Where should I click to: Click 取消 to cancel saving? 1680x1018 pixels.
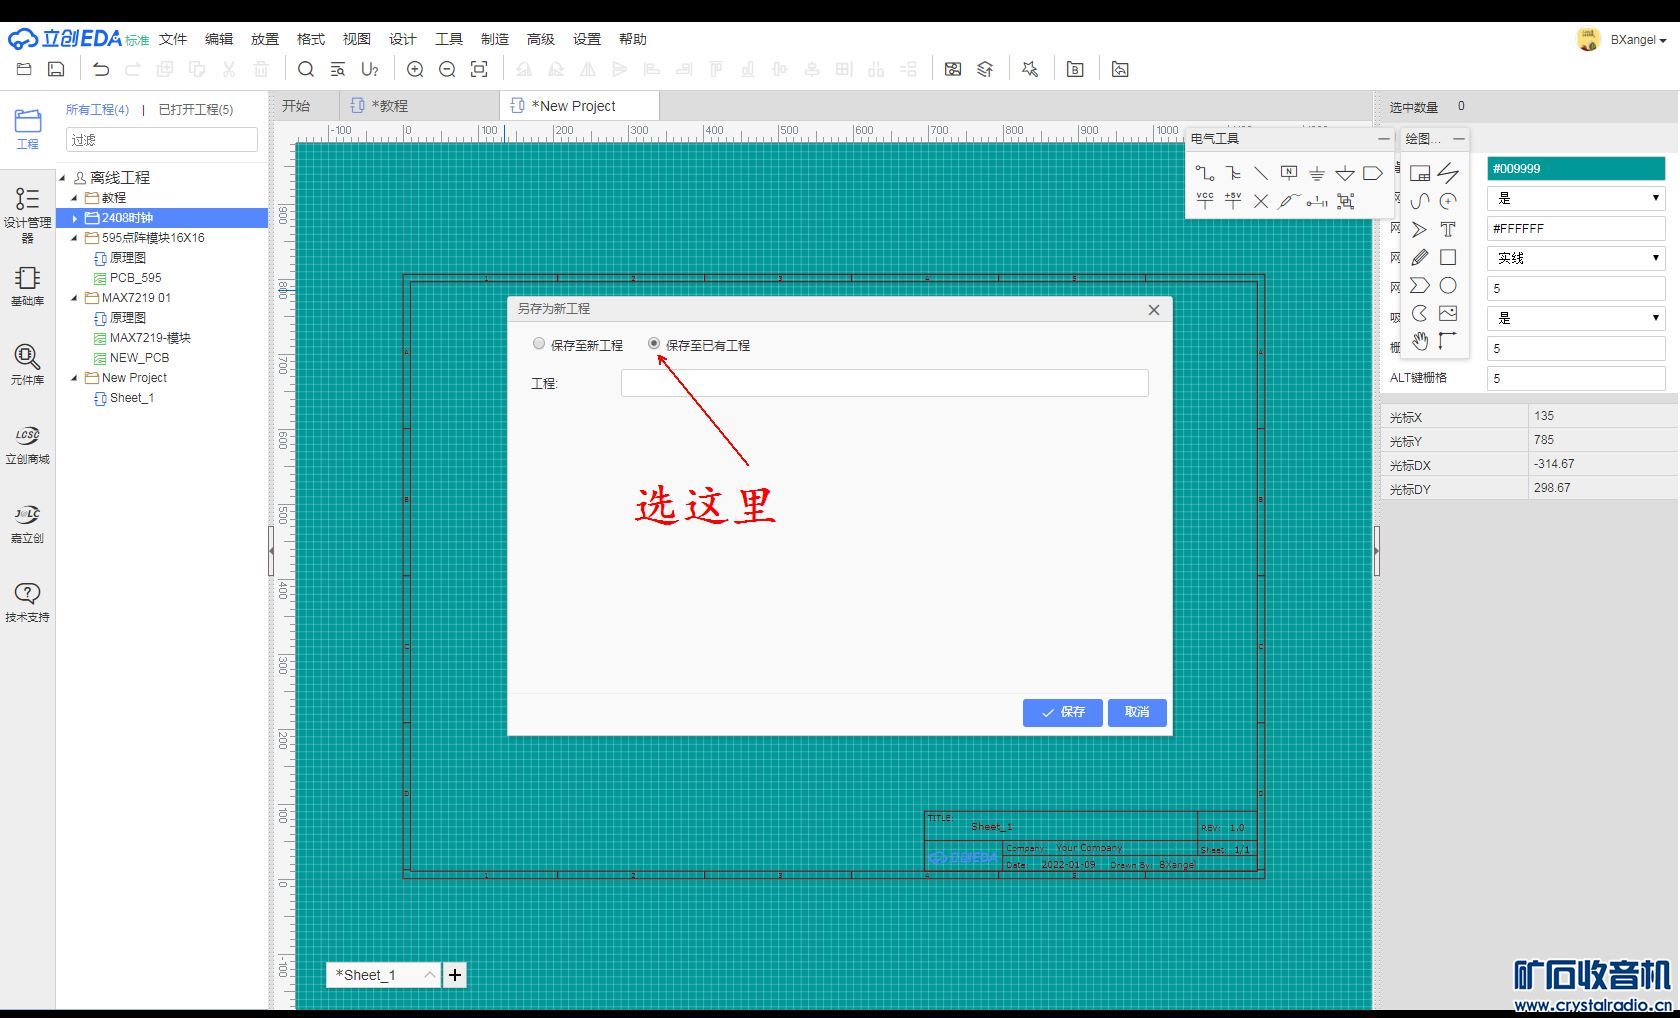coord(1137,712)
